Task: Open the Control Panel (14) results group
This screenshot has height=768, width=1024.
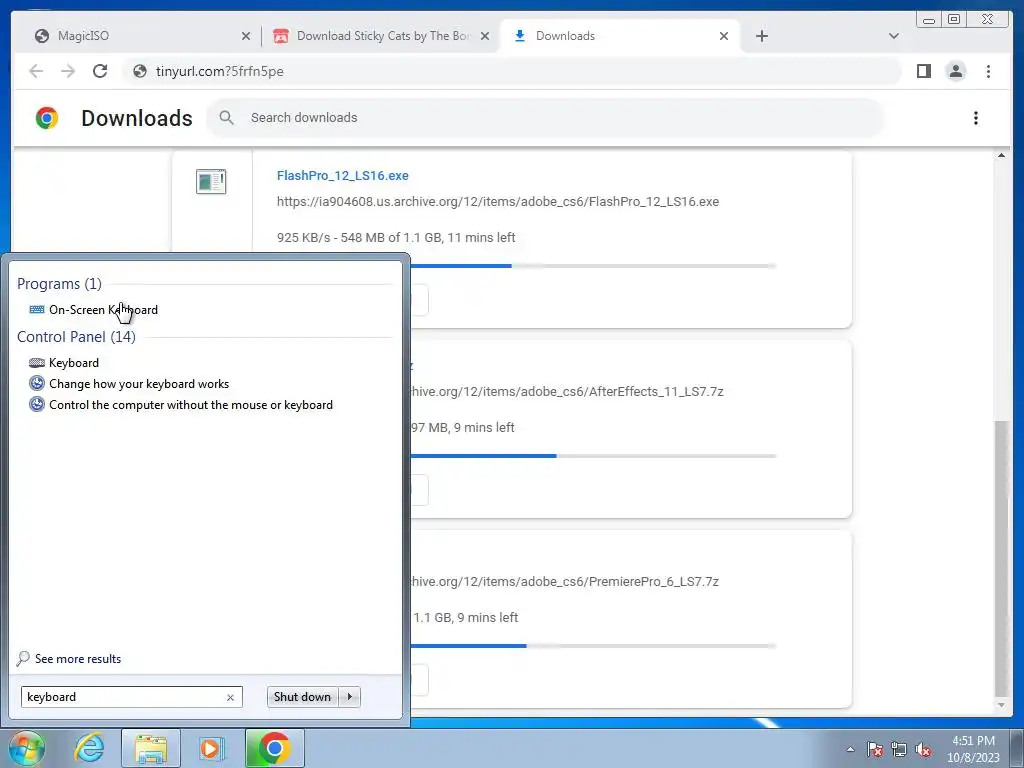Action: click(76, 336)
